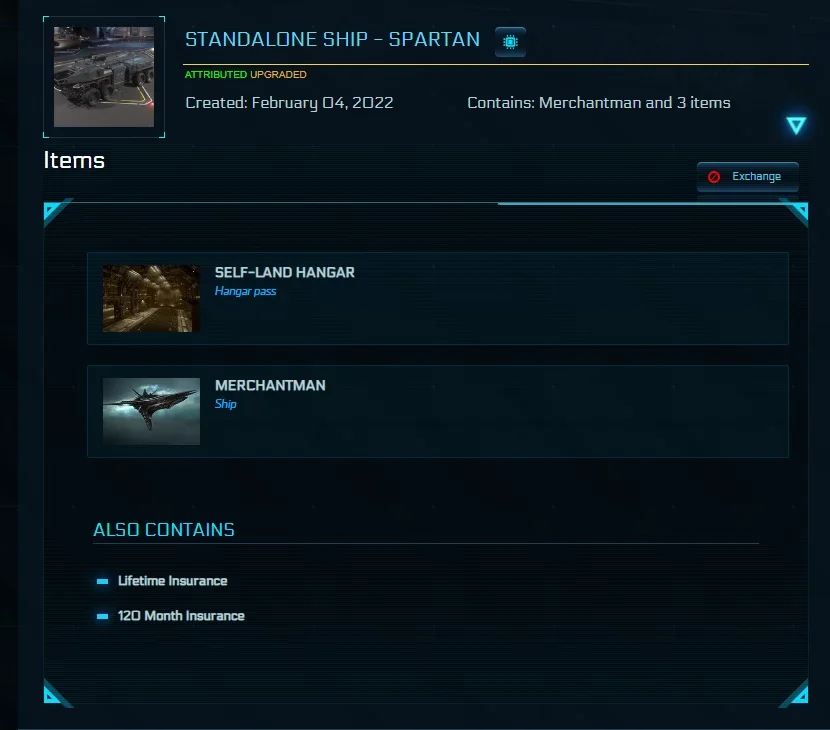The height and width of the screenshot is (730, 830).
Task: Select the 120 Month Insurance entry
Action: point(181,616)
